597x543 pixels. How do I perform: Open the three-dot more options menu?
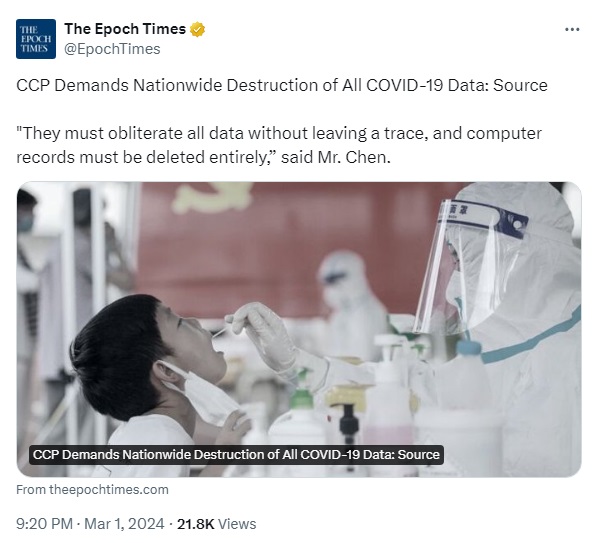[x=572, y=29]
